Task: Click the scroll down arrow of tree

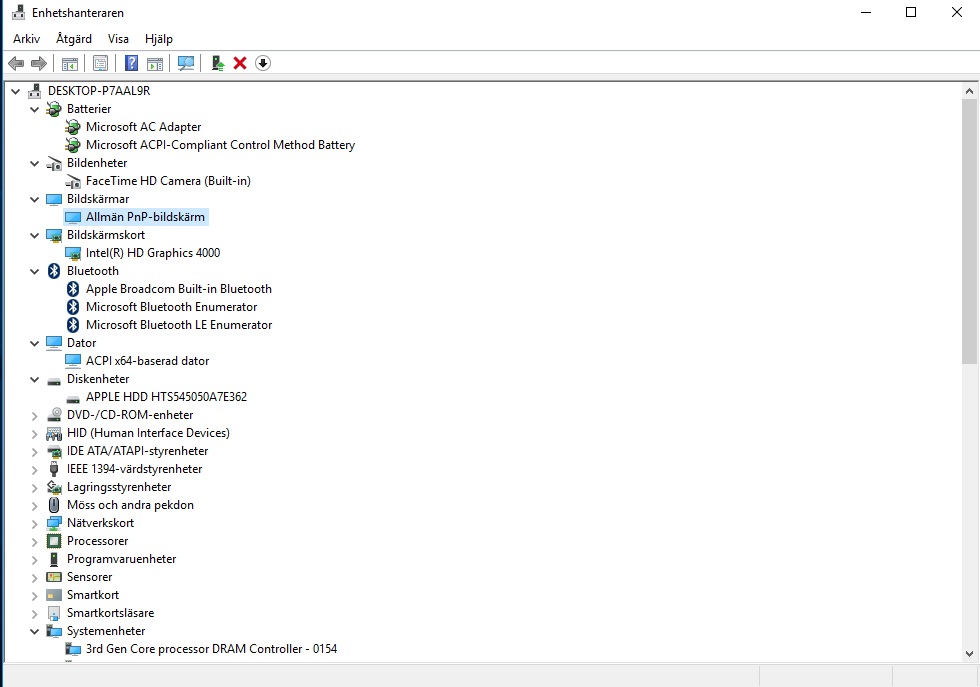Action: point(969,653)
